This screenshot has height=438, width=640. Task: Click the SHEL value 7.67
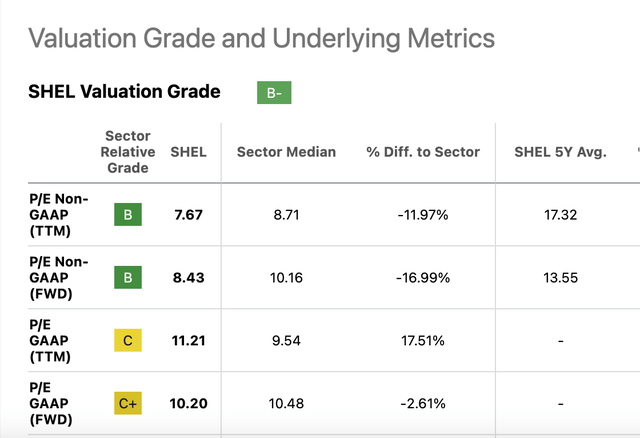(188, 215)
